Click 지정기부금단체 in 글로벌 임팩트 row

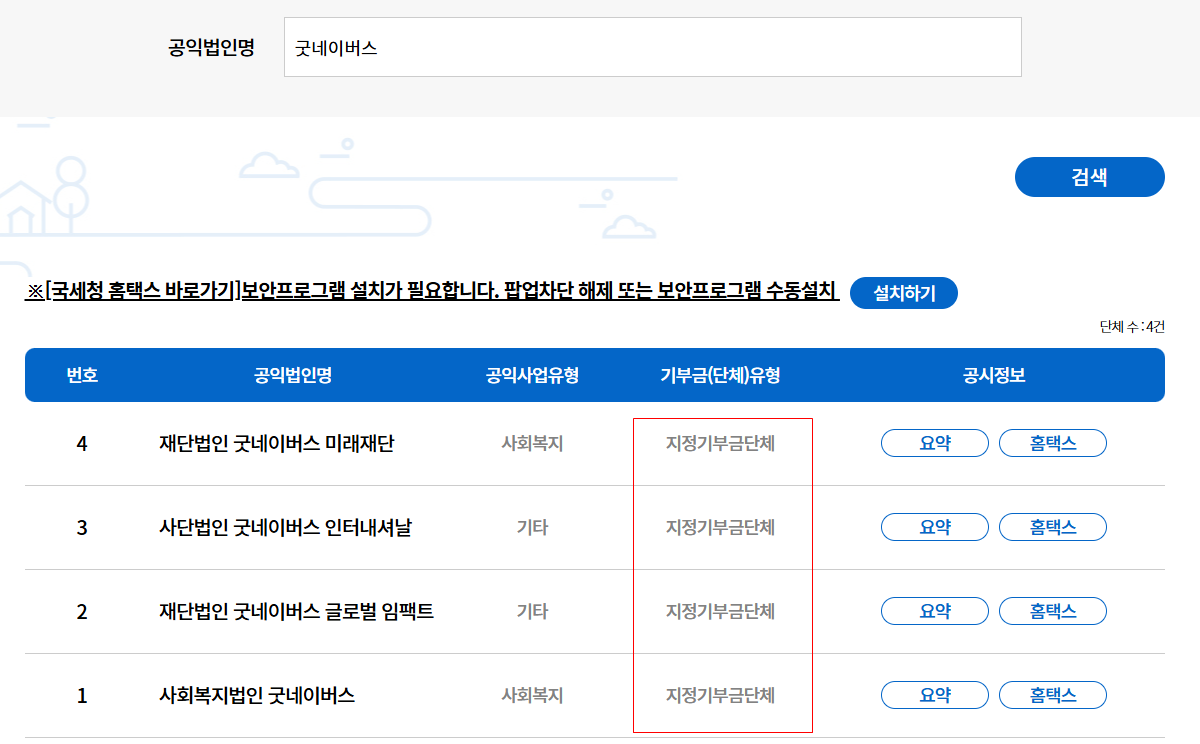[x=720, y=611]
